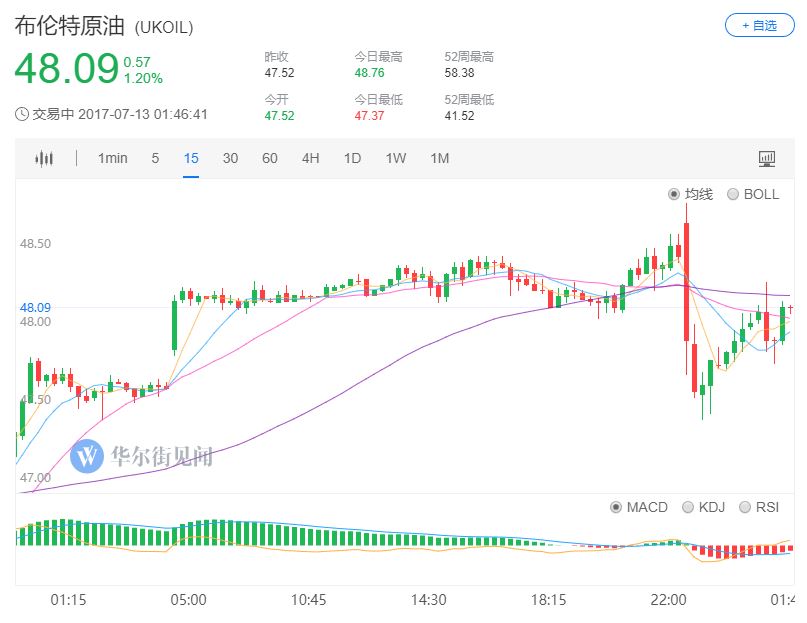Switch to the 30-minute timeframe
Viewport: 807px width, 623px height.
[x=230, y=158]
